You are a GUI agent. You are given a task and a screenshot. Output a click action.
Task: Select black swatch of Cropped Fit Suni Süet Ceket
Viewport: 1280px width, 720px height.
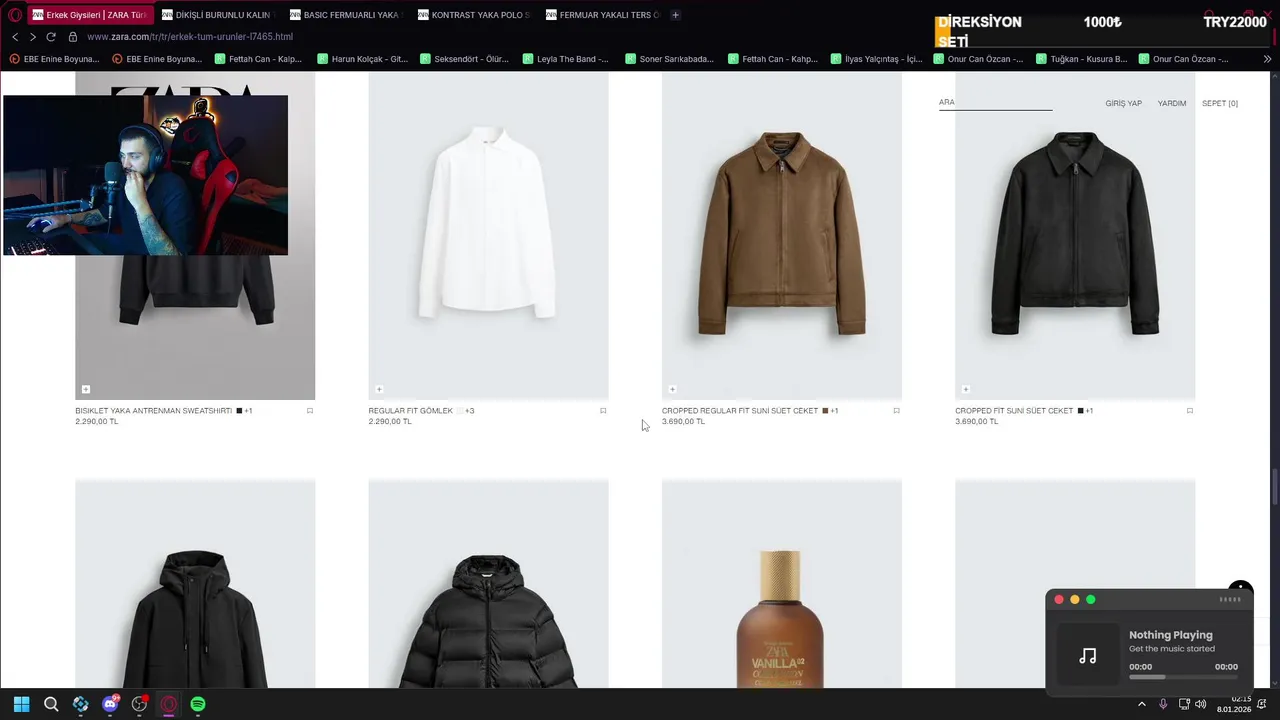(x=1081, y=411)
